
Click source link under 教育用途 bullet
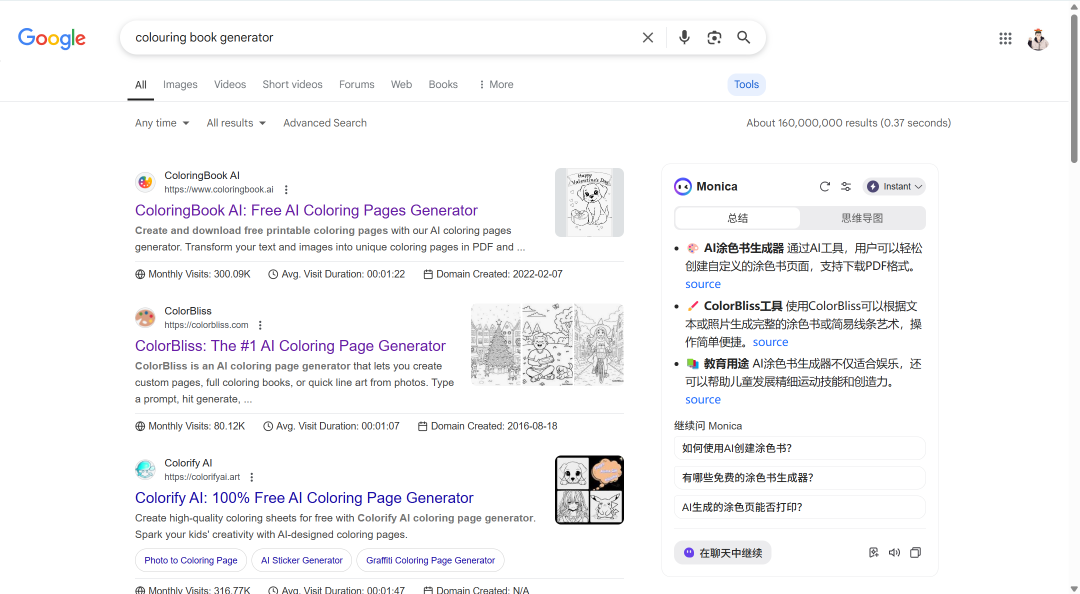coord(703,400)
